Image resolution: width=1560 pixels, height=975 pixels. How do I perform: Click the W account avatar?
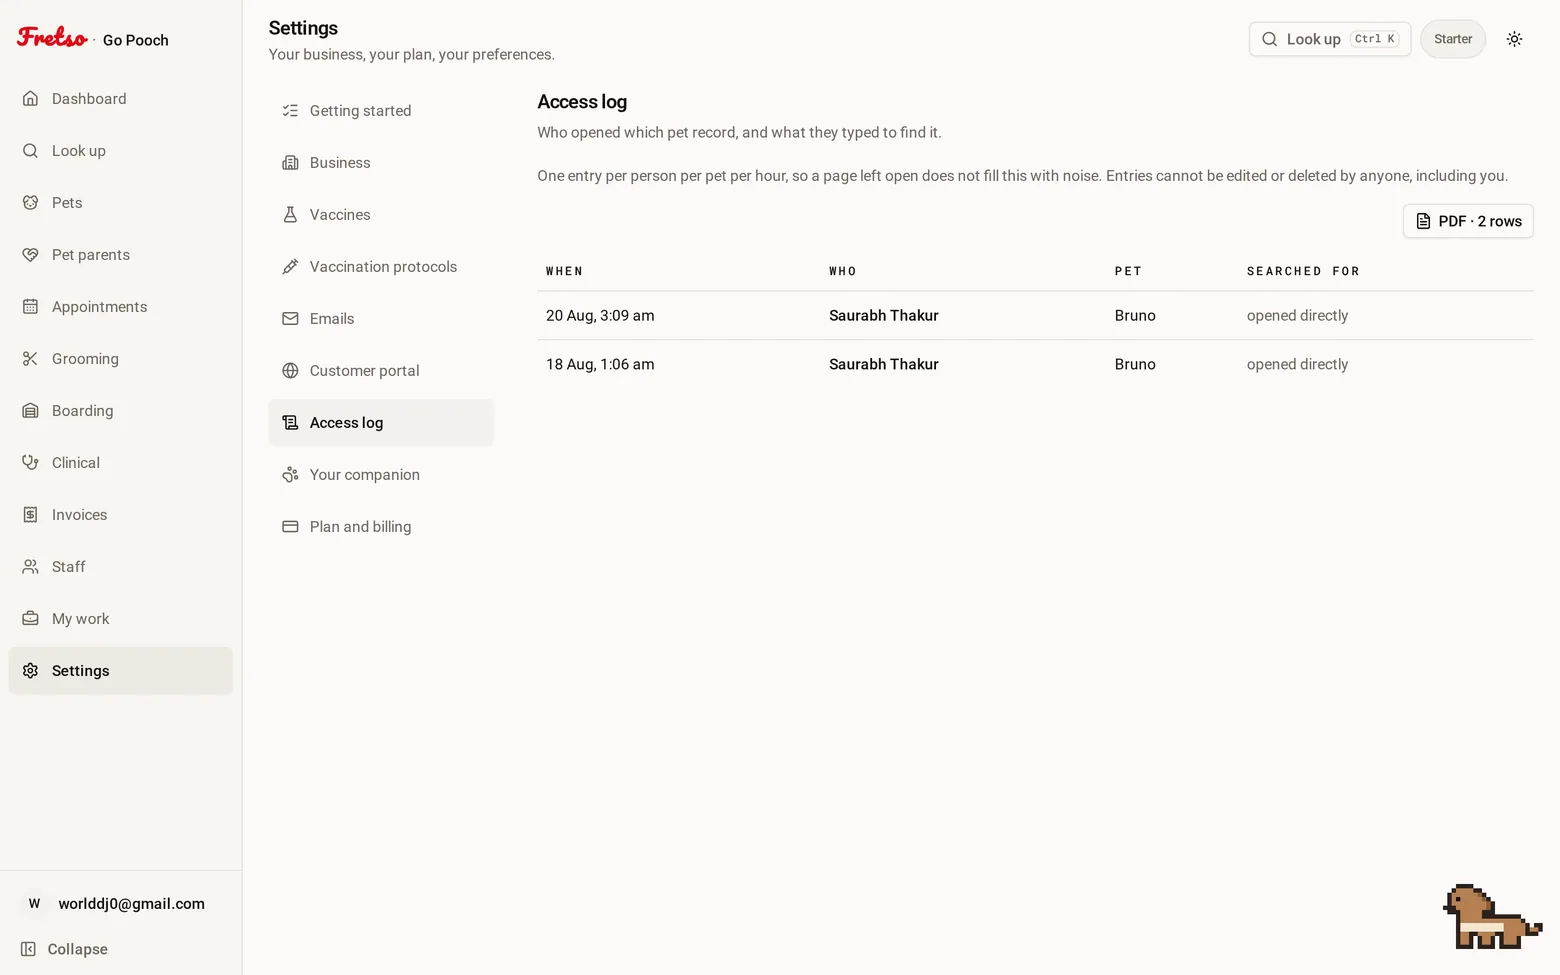tap(34, 904)
